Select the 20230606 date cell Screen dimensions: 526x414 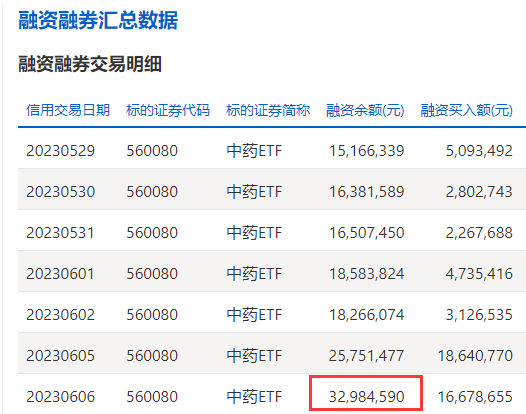click(x=61, y=397)
